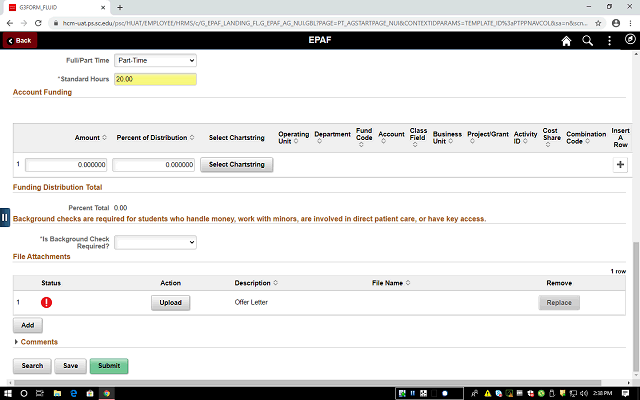The width and height of the screenshot is (640, 400).
Task: Click the Offer Letter description text
Action: 251,302
